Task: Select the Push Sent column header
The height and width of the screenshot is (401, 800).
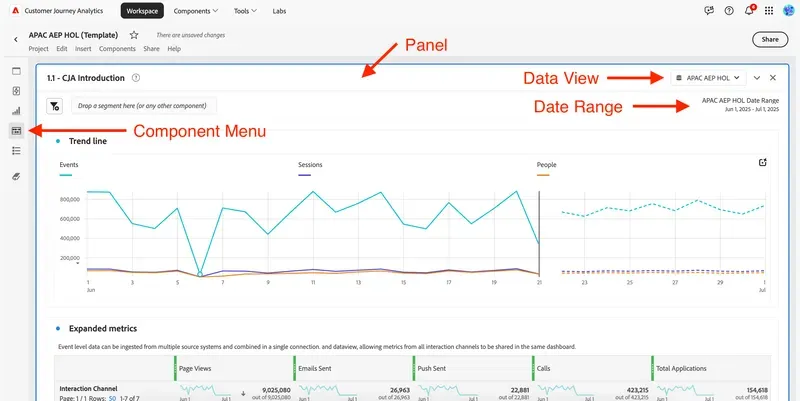Action: click(x=432, y=368)
